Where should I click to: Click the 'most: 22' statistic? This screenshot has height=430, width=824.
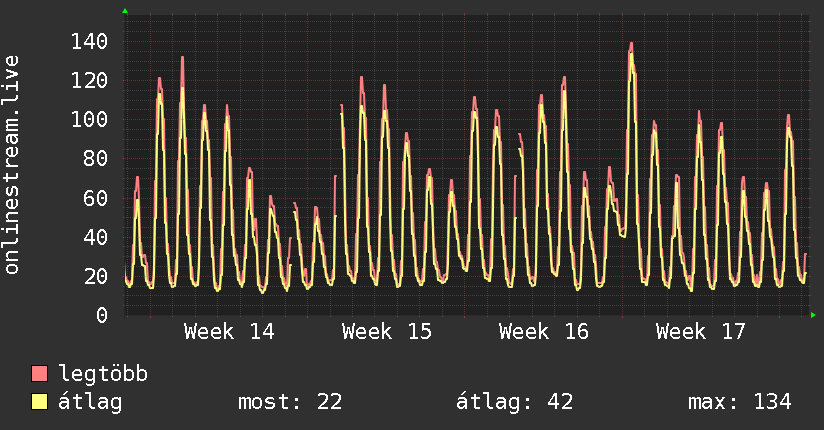click(x=290, y=402)
